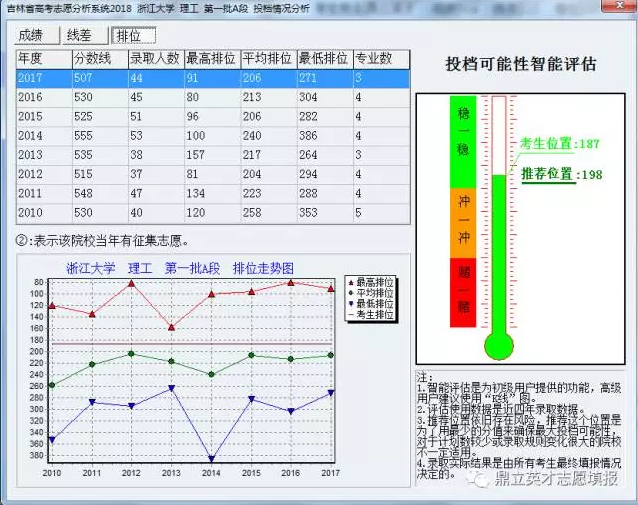
Task: Click the 年度 column header
Action: click(x=44, y=59)
